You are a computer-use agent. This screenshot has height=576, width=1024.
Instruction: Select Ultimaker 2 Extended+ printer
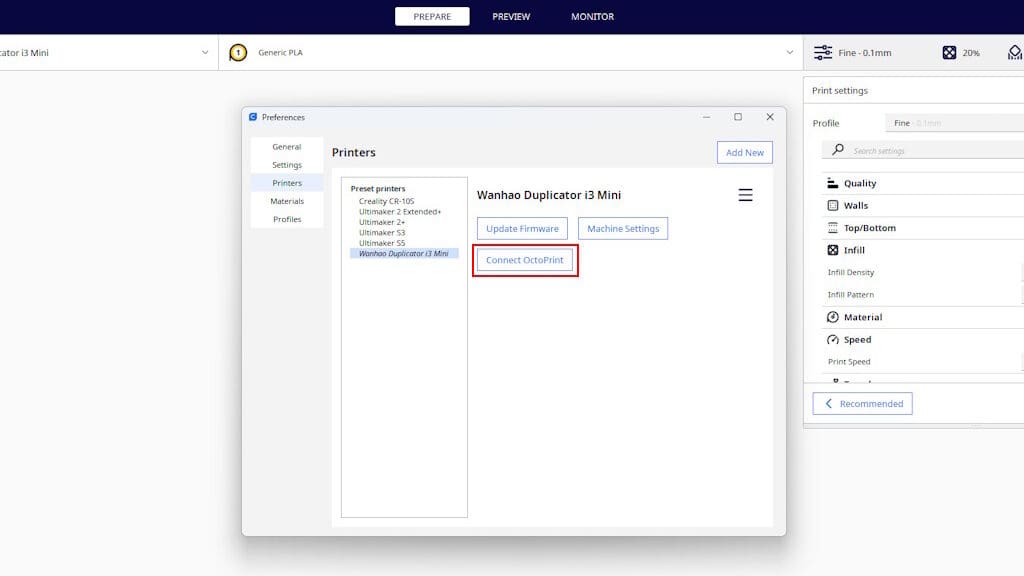(400, 212)
